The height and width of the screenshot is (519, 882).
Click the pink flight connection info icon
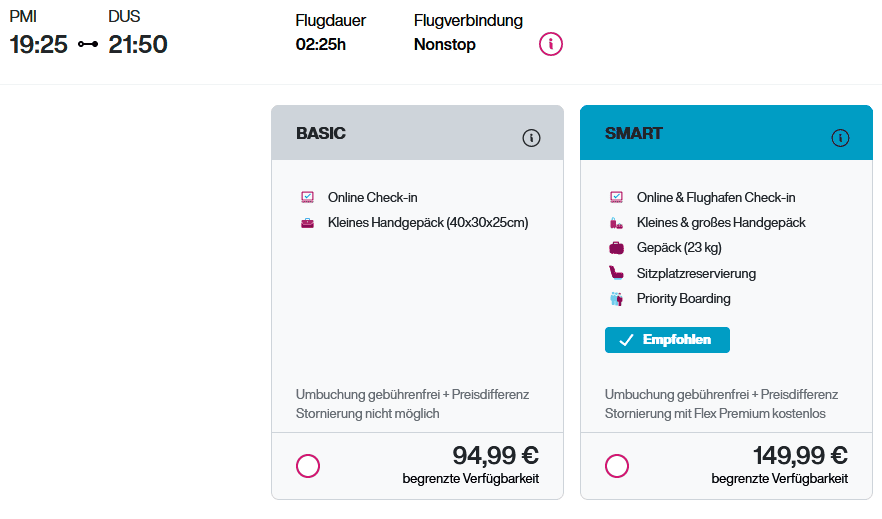pos(551,44)
